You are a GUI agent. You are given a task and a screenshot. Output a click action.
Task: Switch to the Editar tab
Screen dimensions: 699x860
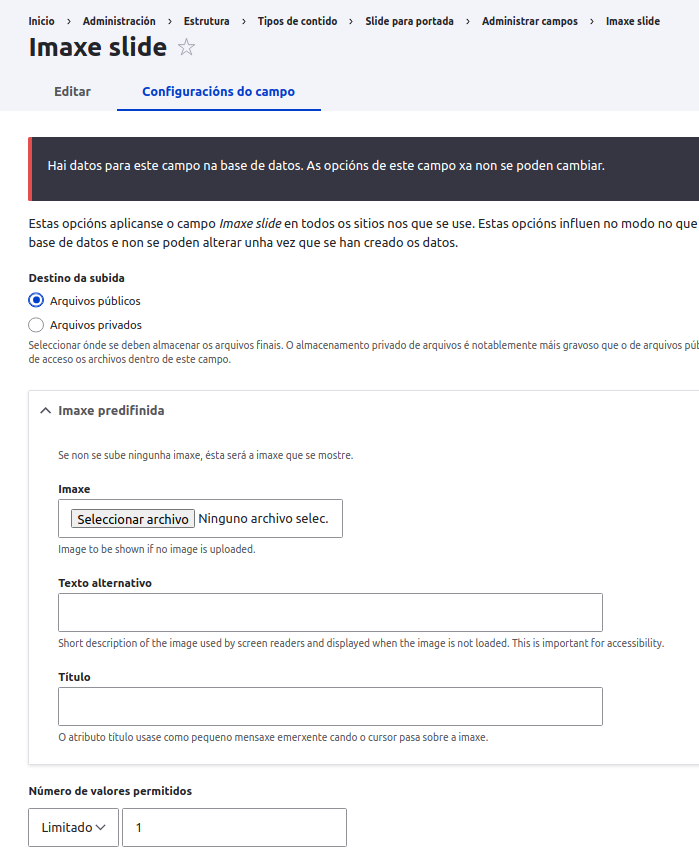(72, 92)
